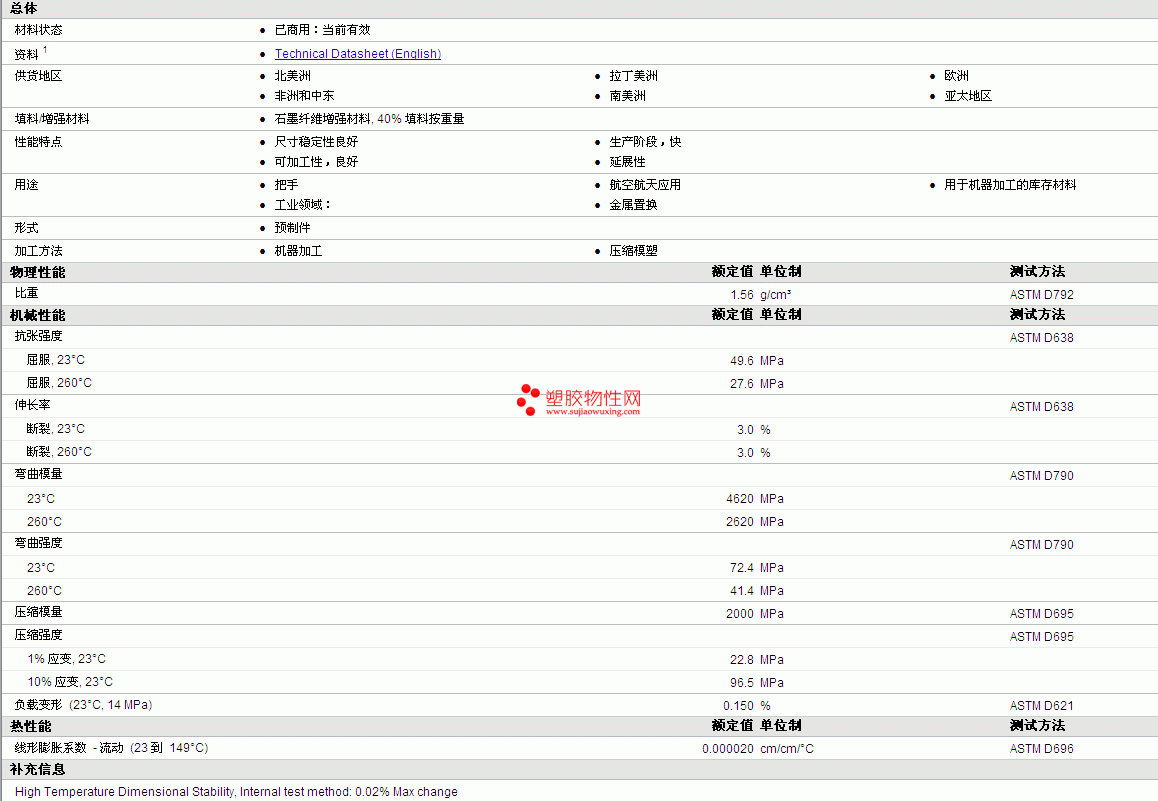Screen dimensions: 1158x801
Task: Select the 拉丁美洲 region entry
Action: [x=633, y=76]
